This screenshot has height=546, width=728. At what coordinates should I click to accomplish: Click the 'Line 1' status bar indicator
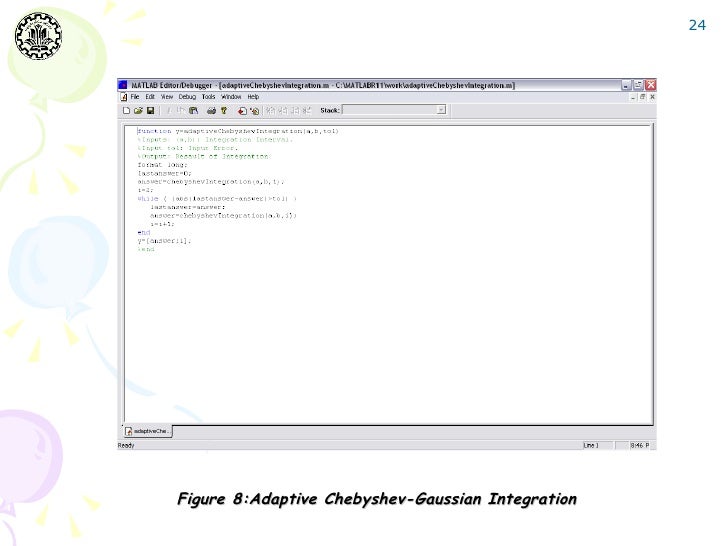click(591, 445)
